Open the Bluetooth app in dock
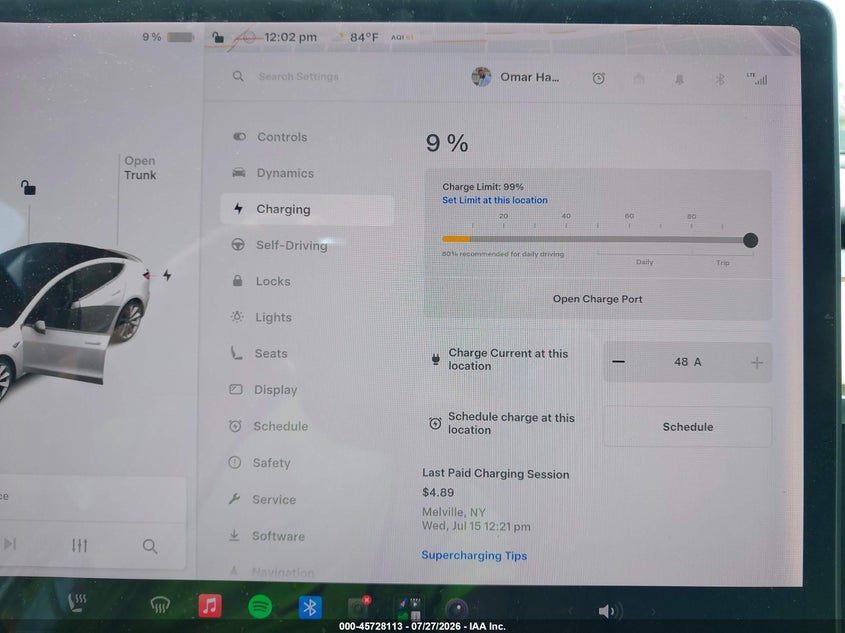845x633 pixels. 310,608
